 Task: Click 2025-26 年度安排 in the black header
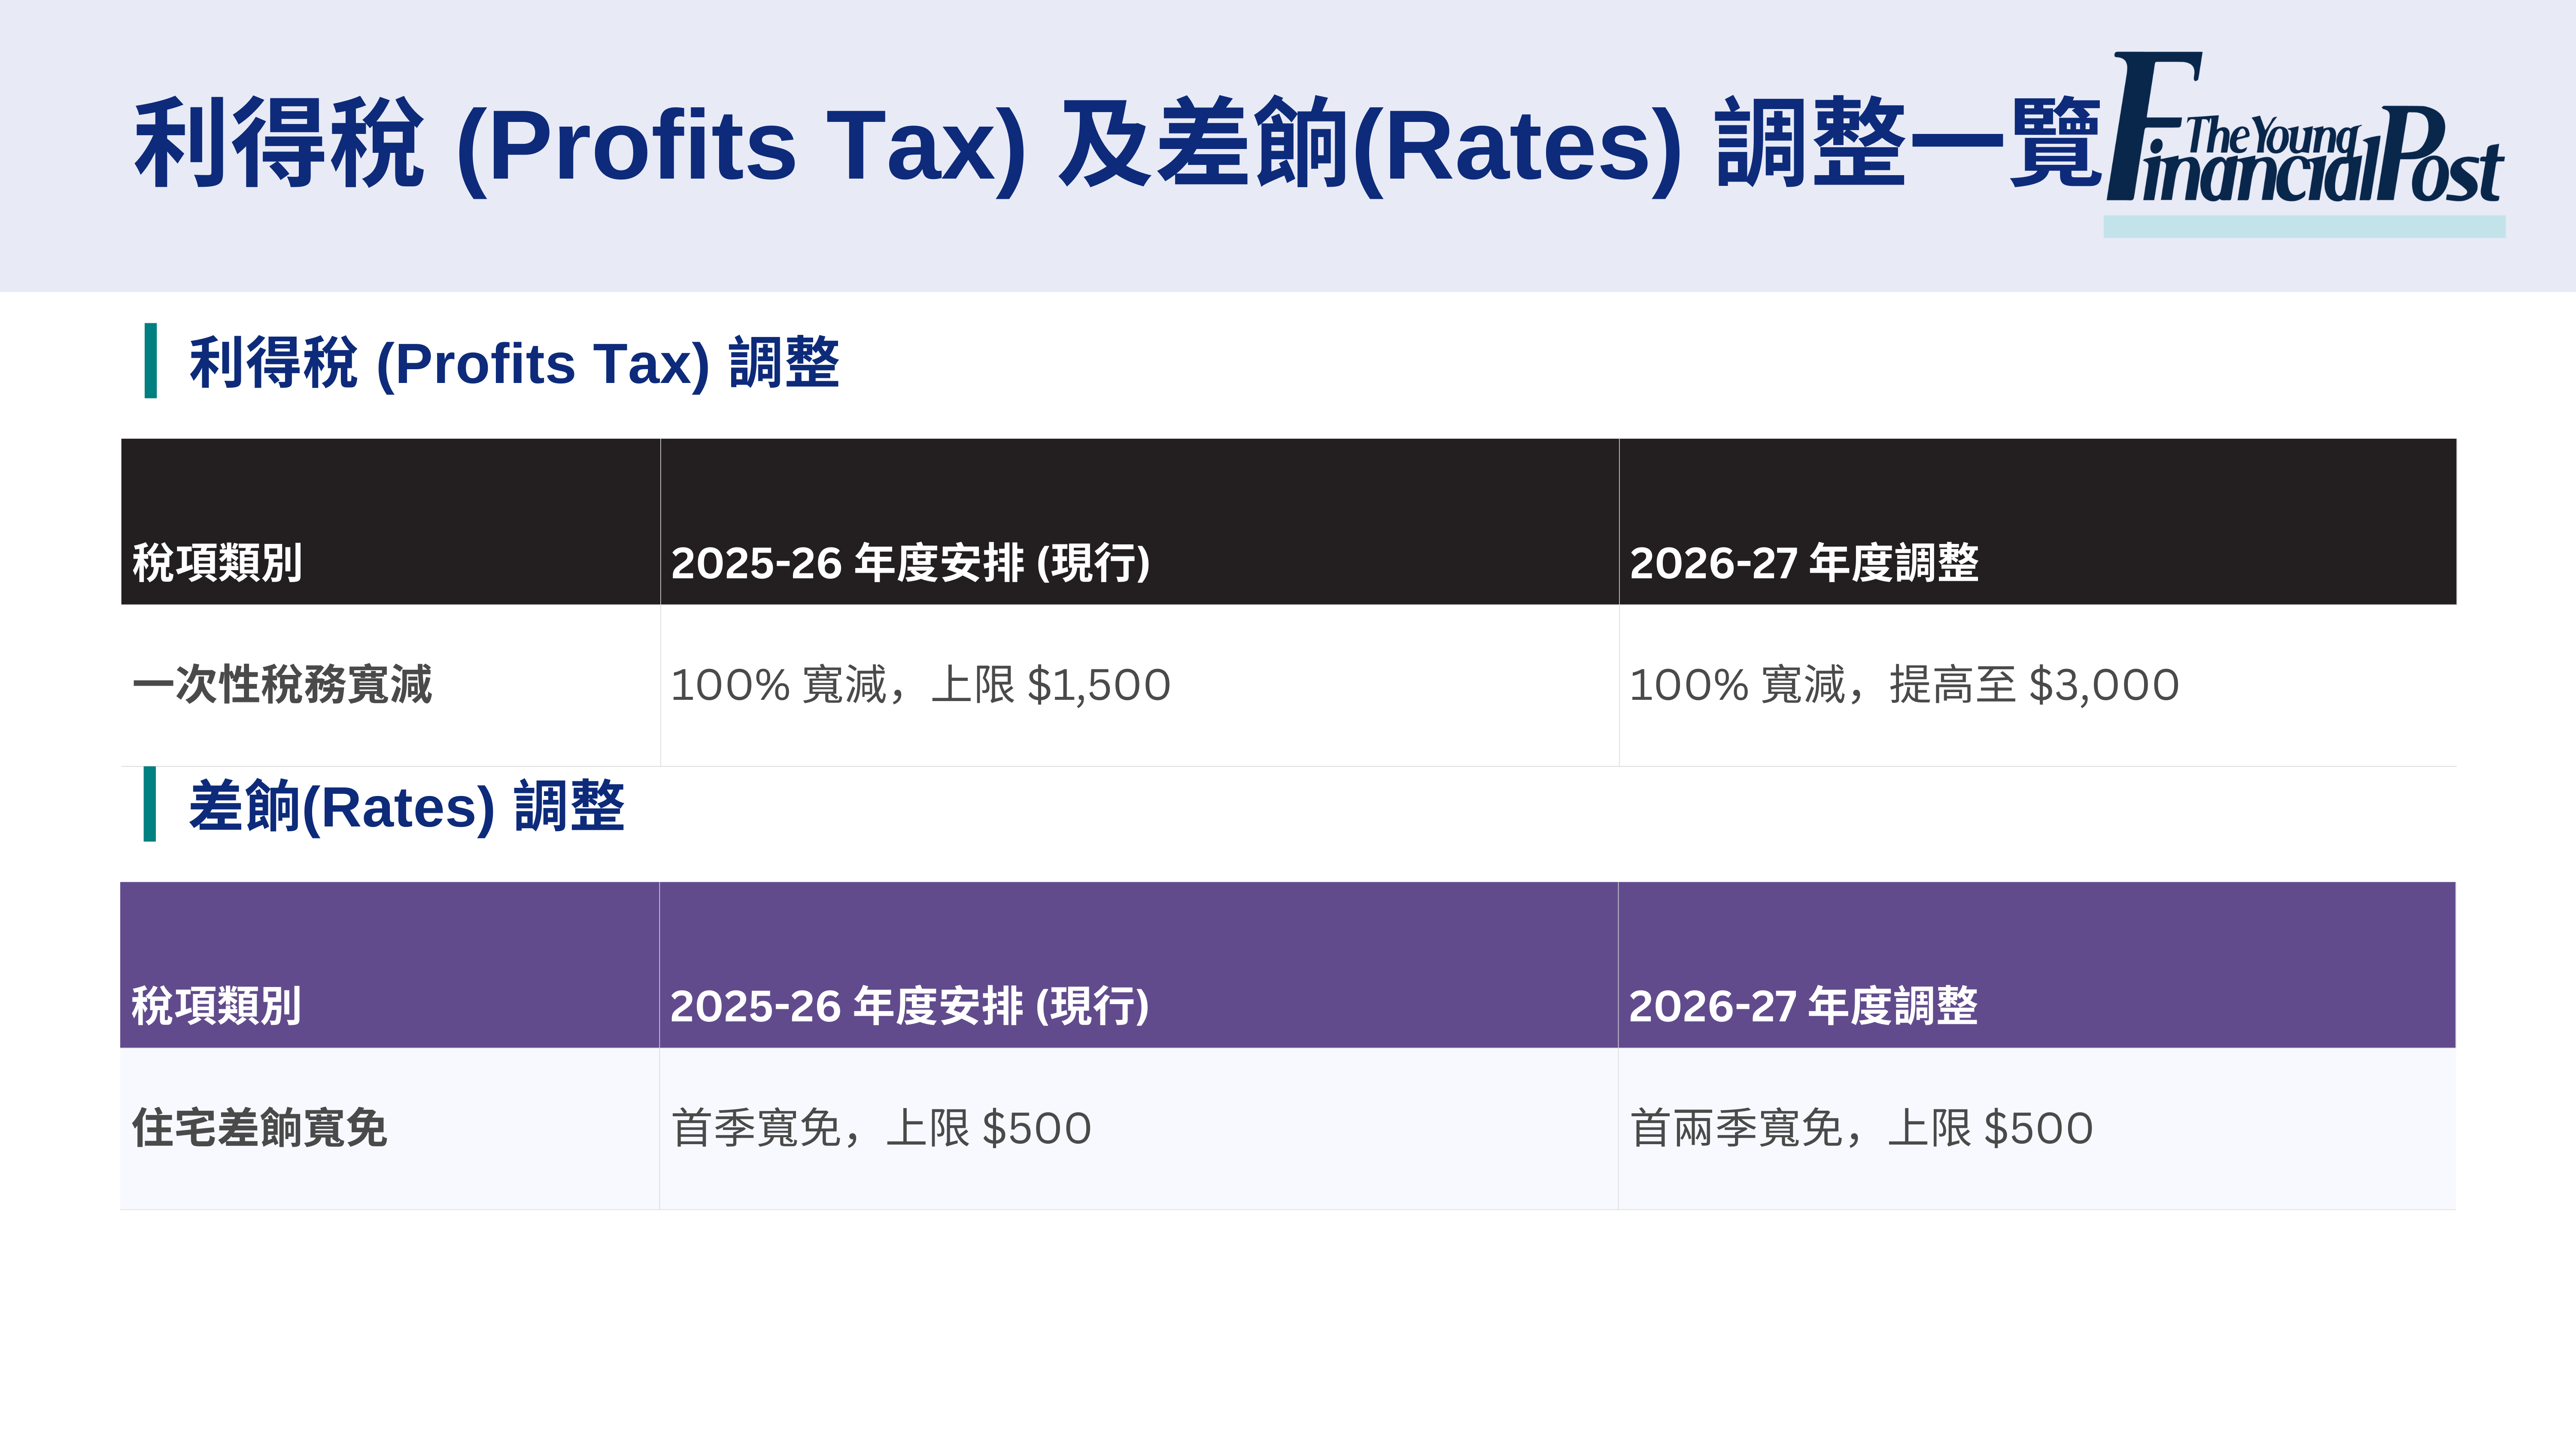point(910,563)
